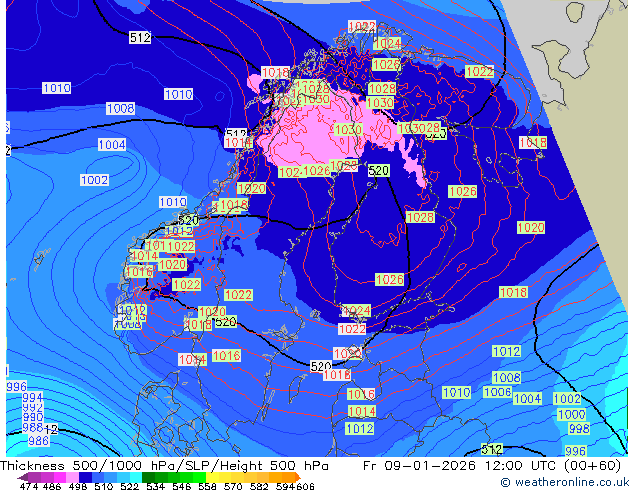Click the map title 'Thickness 500/1000 hPa/SLP/Height 500 hPa'
The image size is (634, 490).
(x=164, y=466)
